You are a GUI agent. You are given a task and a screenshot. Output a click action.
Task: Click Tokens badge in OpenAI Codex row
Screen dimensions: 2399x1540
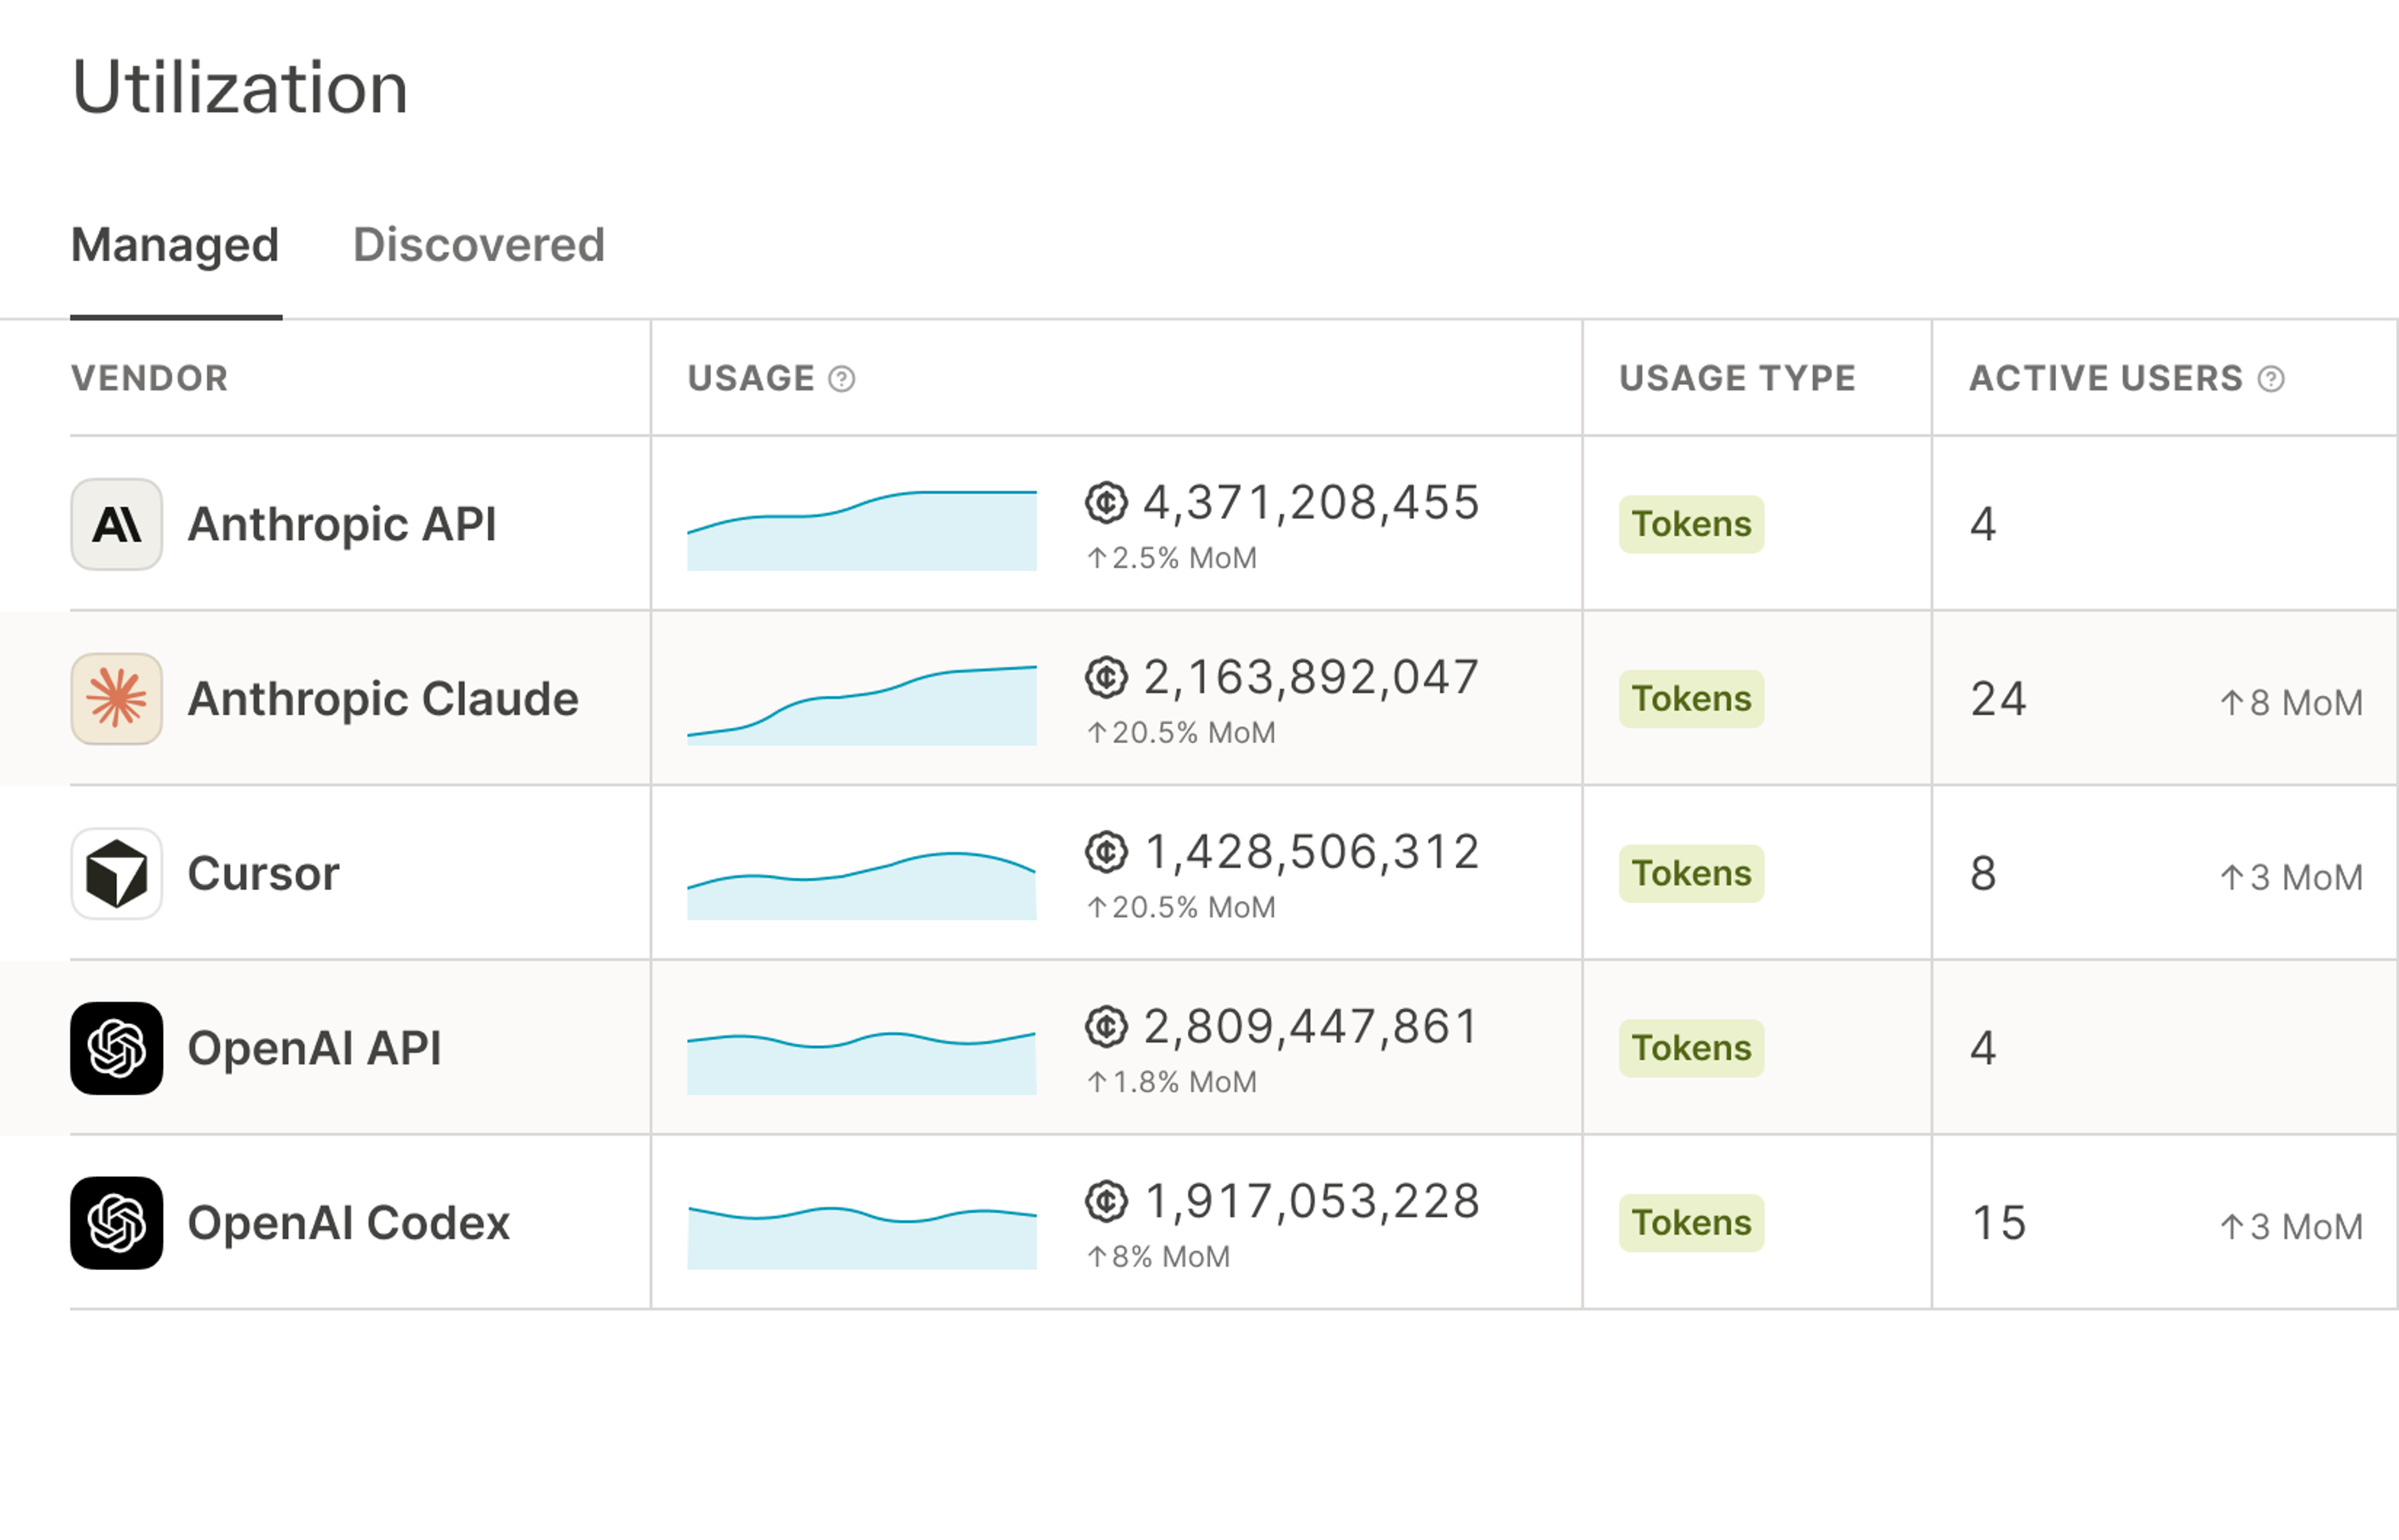pyautogui.click(x=1691, y=1223)
